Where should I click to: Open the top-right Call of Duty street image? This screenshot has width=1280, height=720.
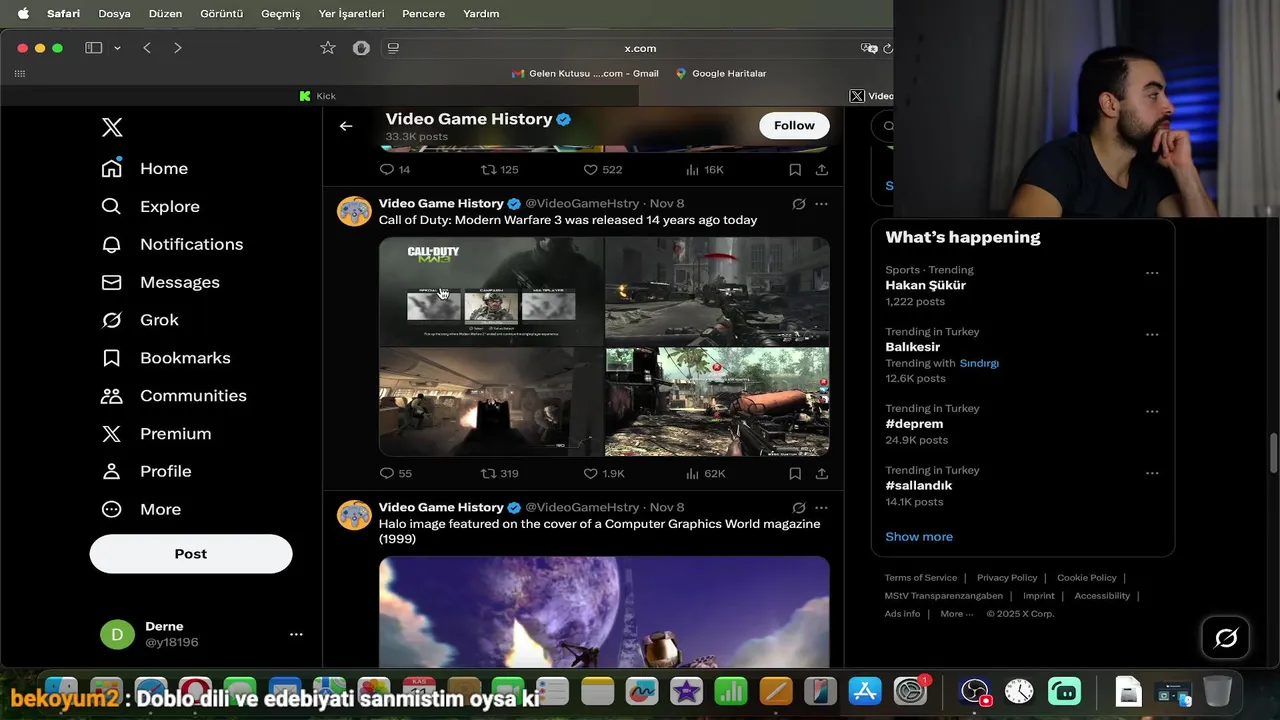coord(717,291)
